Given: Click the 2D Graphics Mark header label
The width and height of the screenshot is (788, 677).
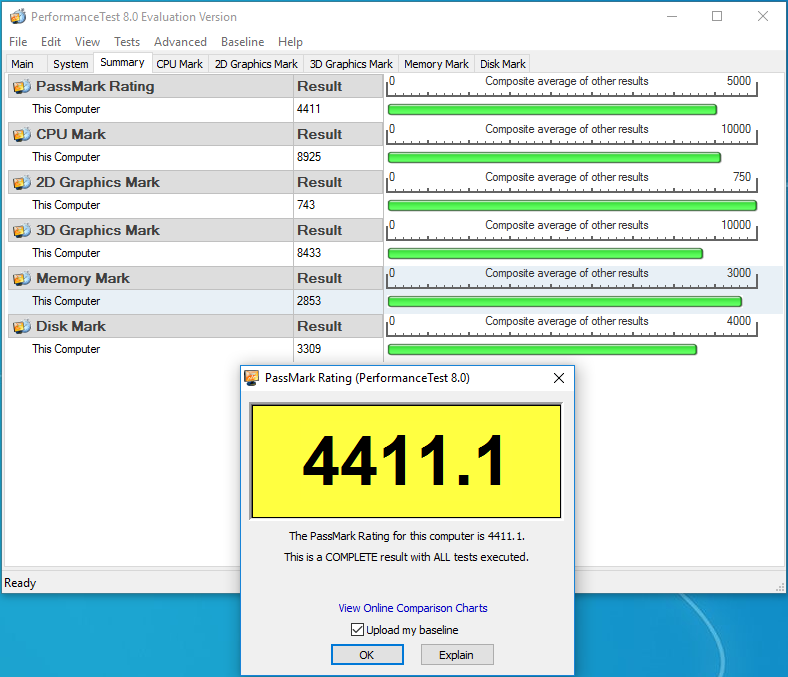Looking at the screenshot, I should [x=97, y=182].
